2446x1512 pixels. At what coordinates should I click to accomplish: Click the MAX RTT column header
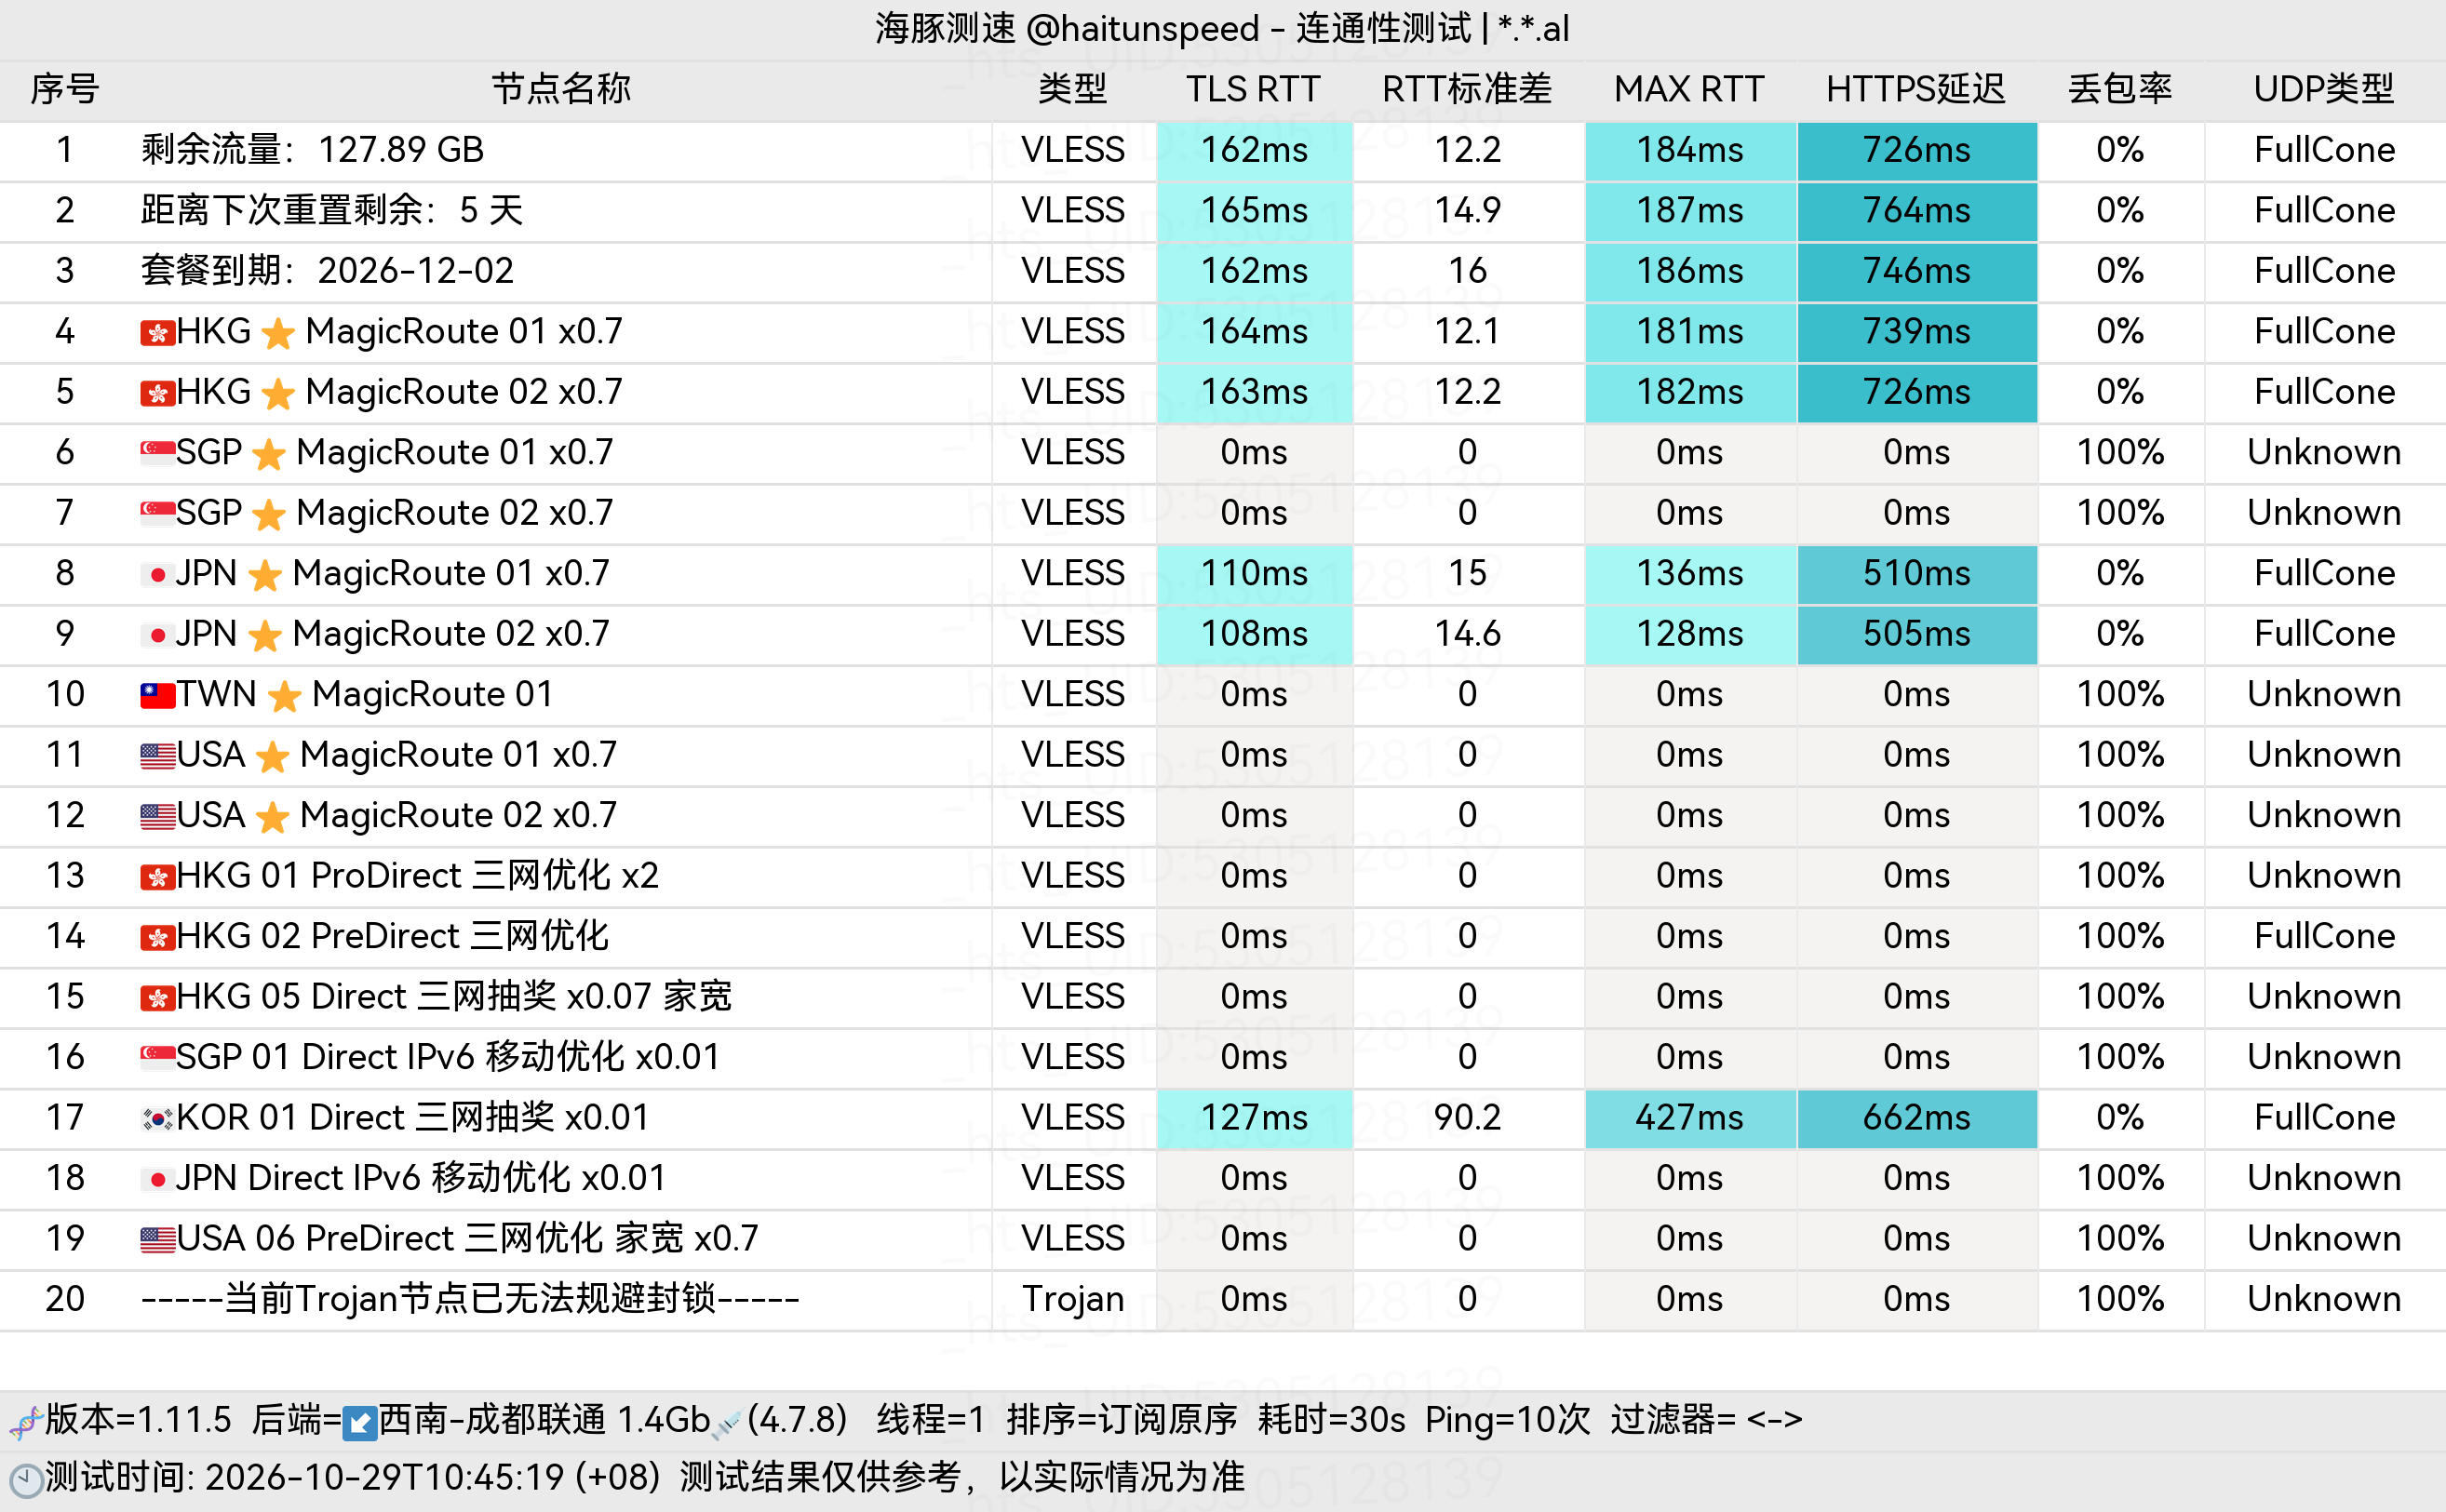(x=1689, y=90)
